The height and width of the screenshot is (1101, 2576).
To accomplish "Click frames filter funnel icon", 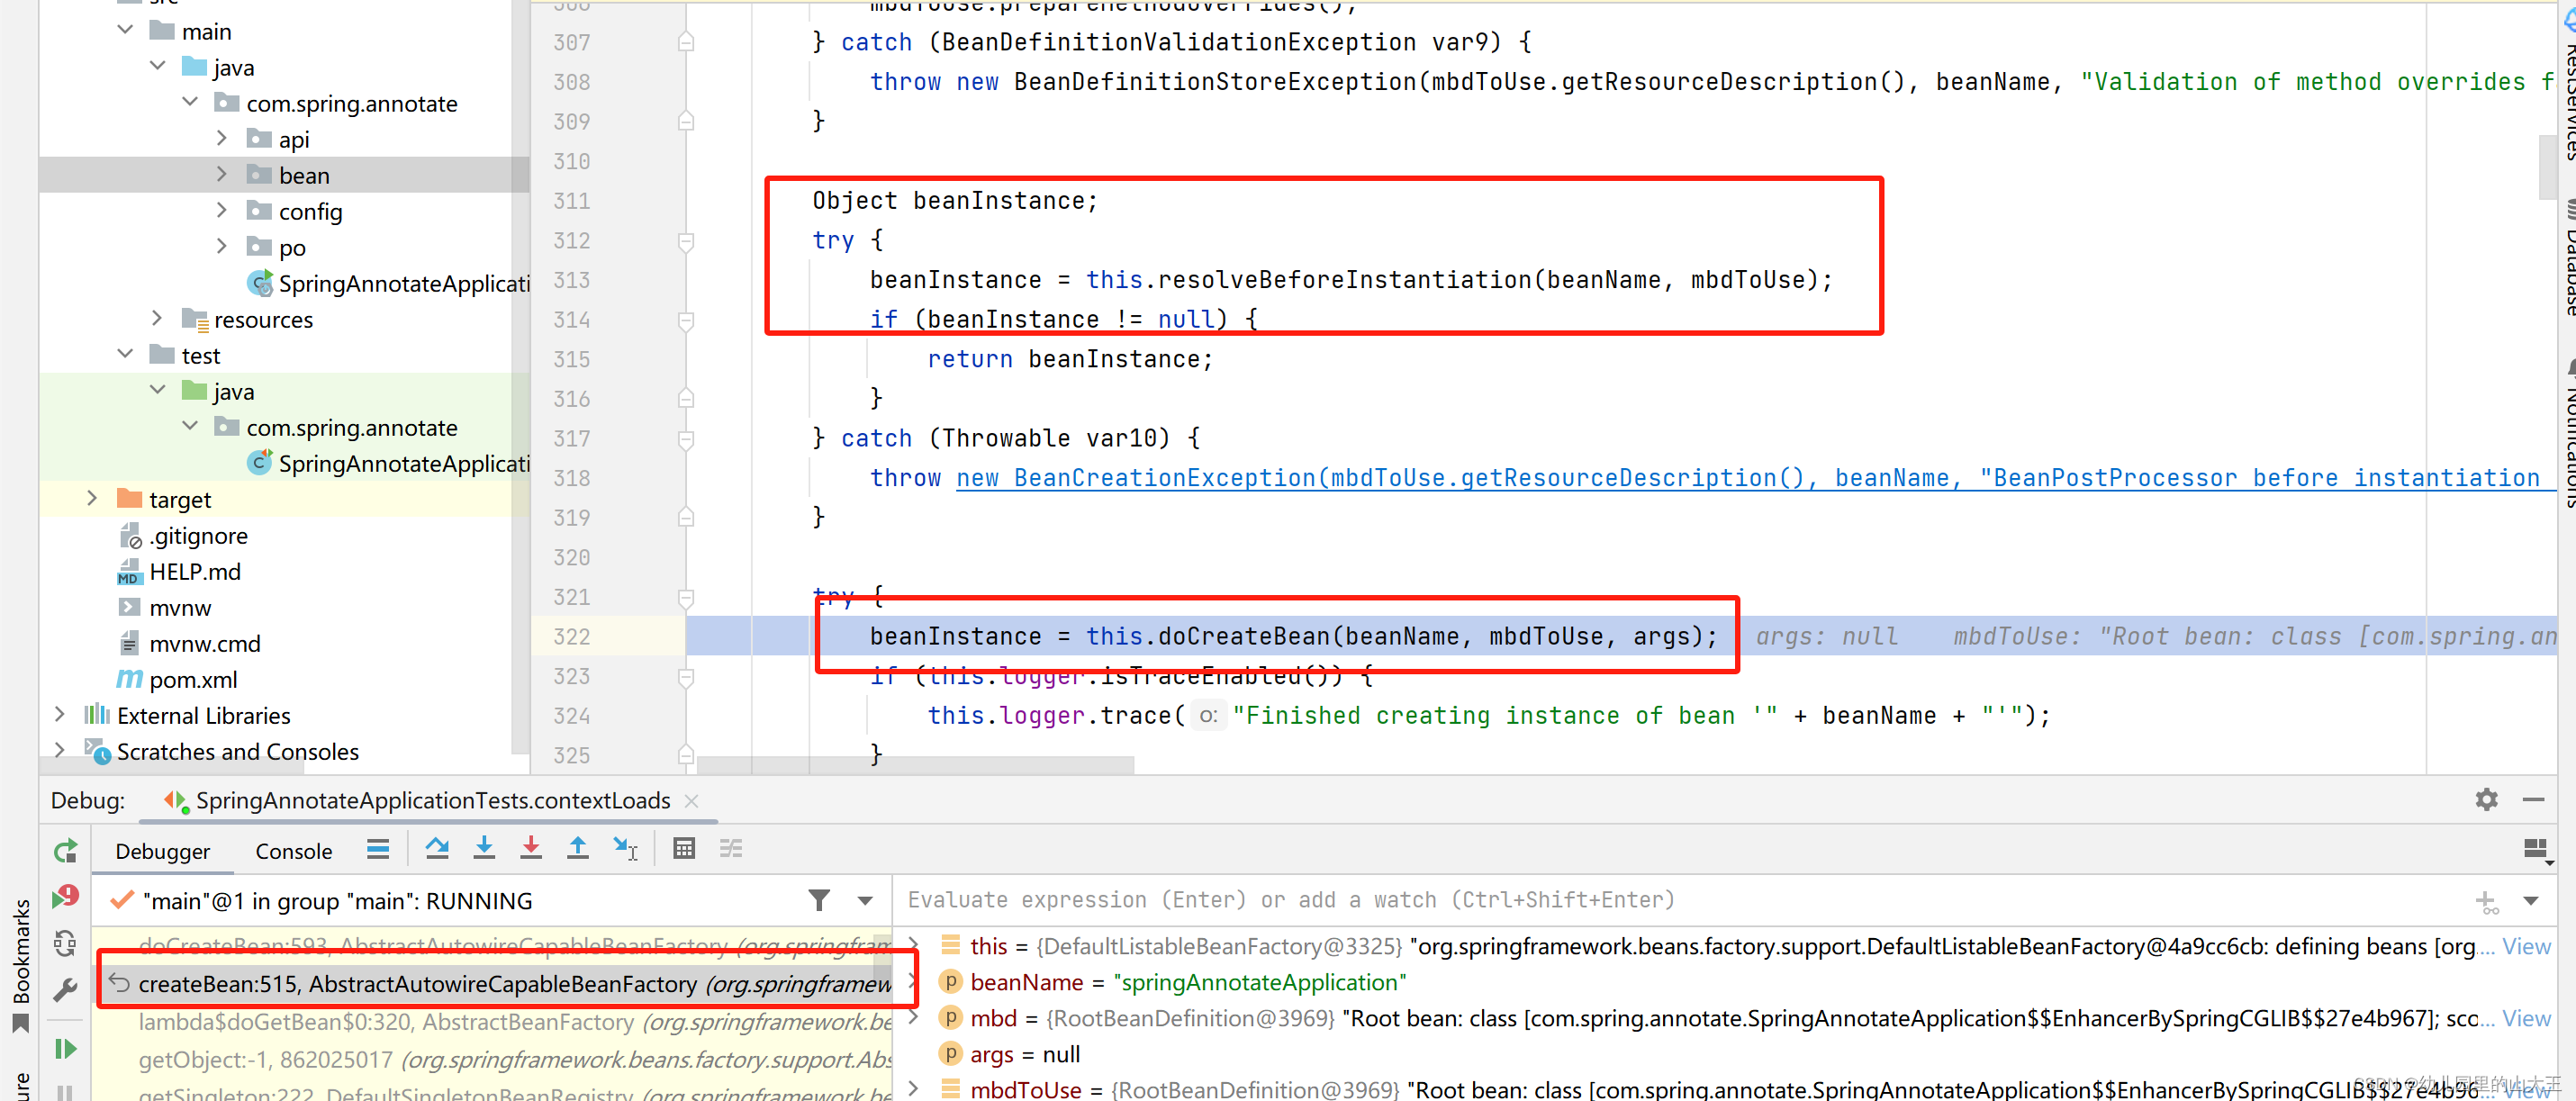I will point(819,901).
